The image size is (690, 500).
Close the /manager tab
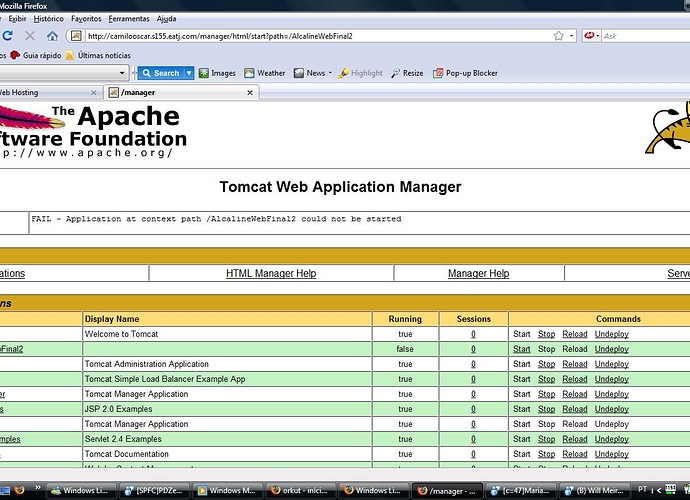(x=250, y=93)
